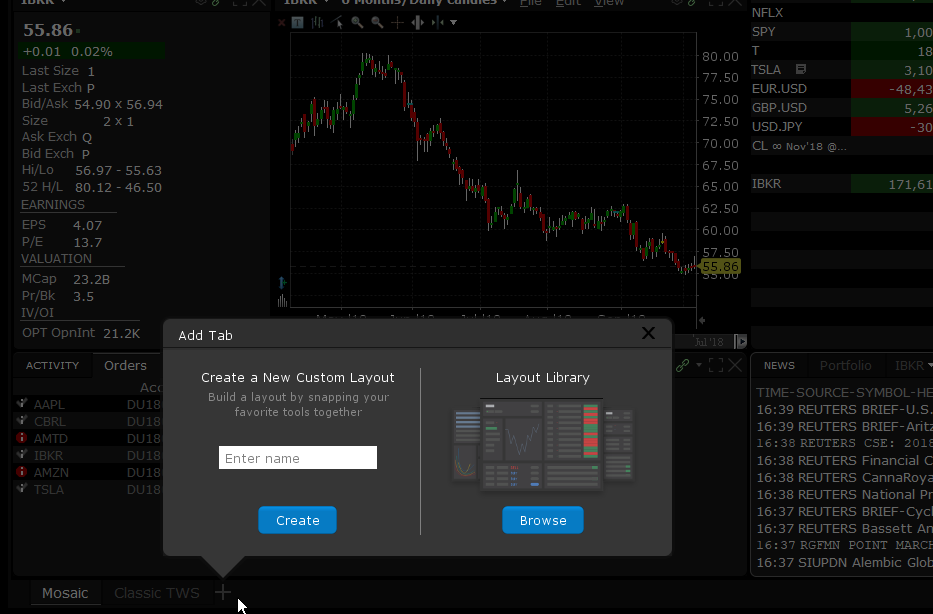Click the blue arrow icon left of chart
Viewport: 933px width, 614px height.
282,282
